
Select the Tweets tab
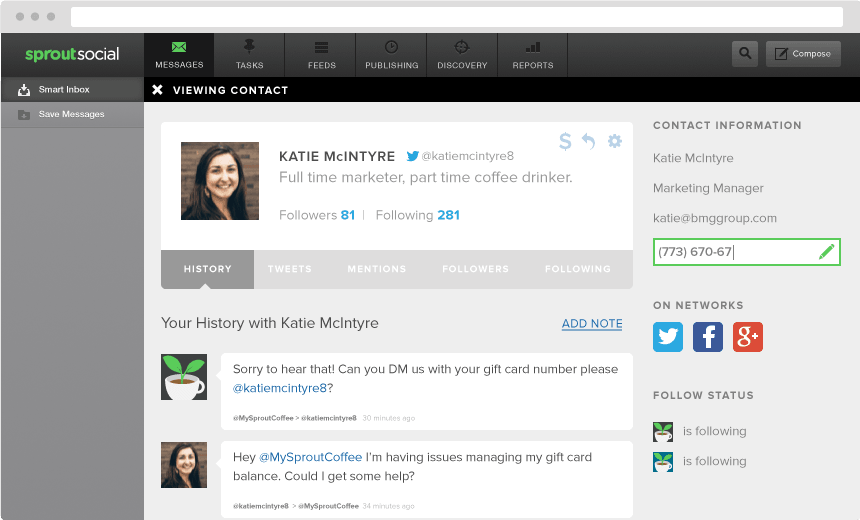[290, 269]
